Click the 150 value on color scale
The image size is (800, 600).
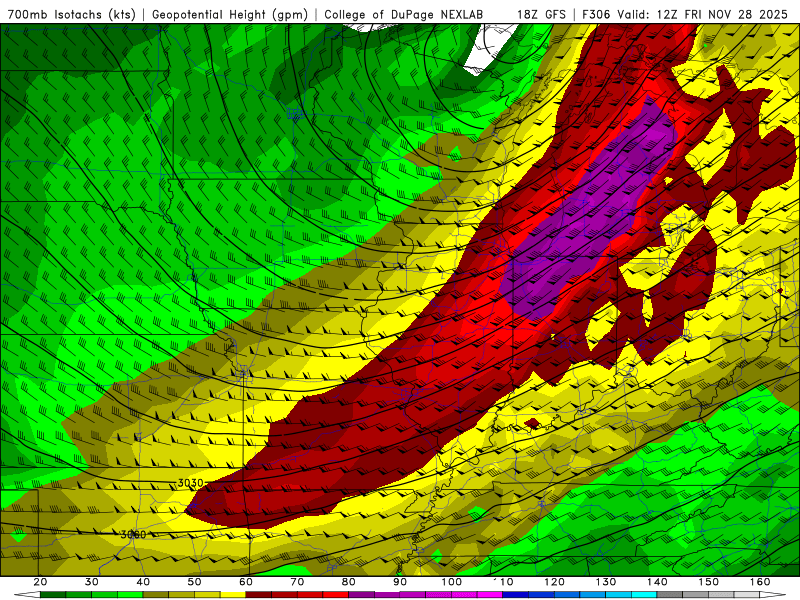click(x=709, y=582)
